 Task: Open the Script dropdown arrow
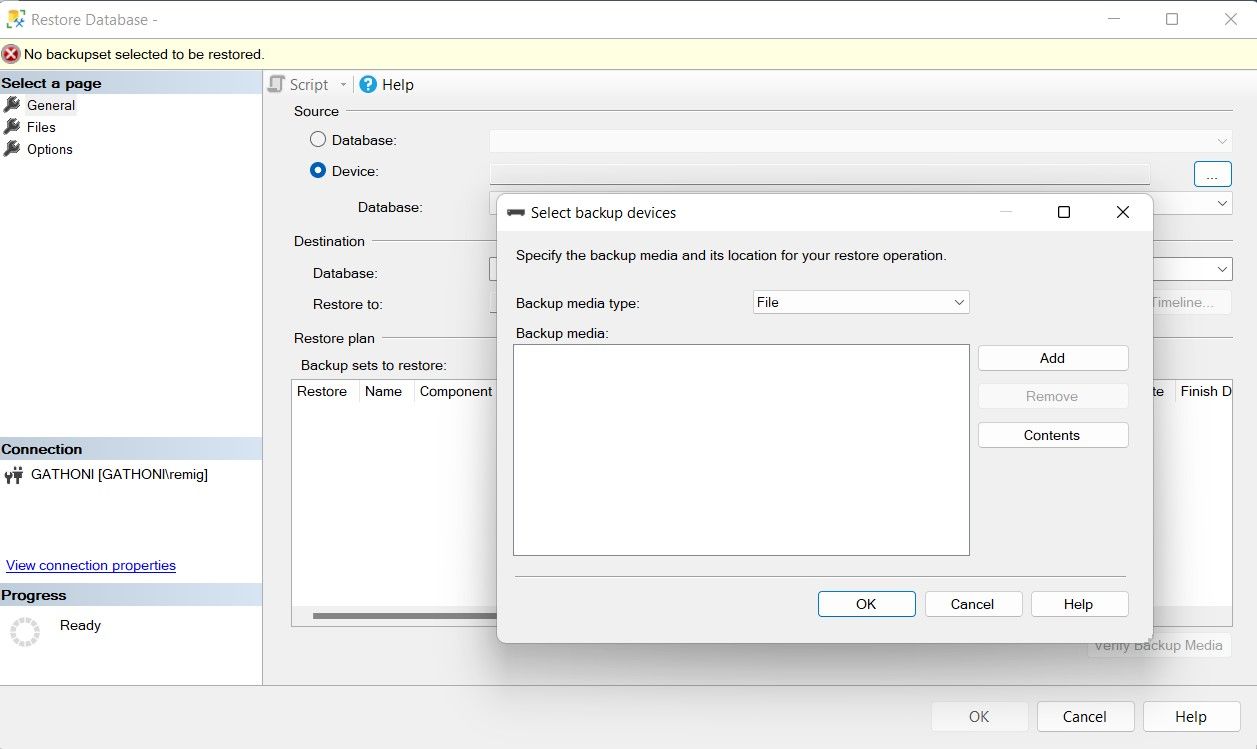pyautogui.click(x=343, y=85)
